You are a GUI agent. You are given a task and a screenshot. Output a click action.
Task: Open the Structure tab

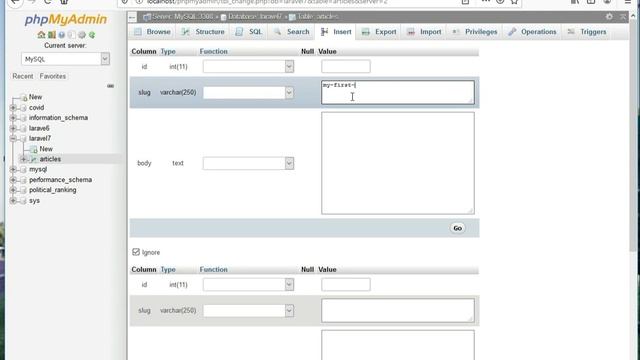[203, 32]
